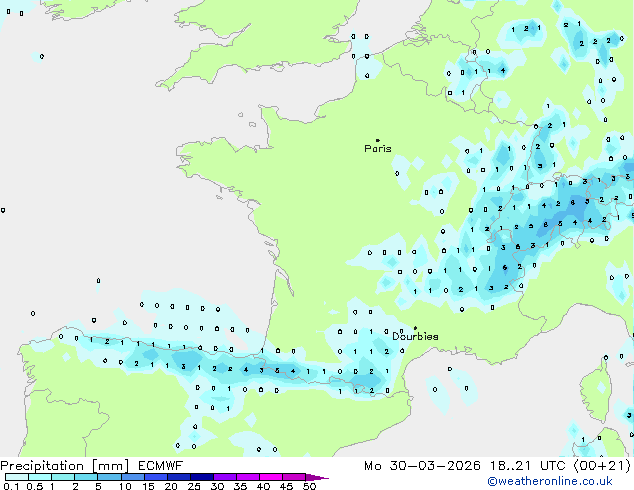Click the date 'Mo 30-03-2026'
The image size is (634, 490).
pos(422,466)
